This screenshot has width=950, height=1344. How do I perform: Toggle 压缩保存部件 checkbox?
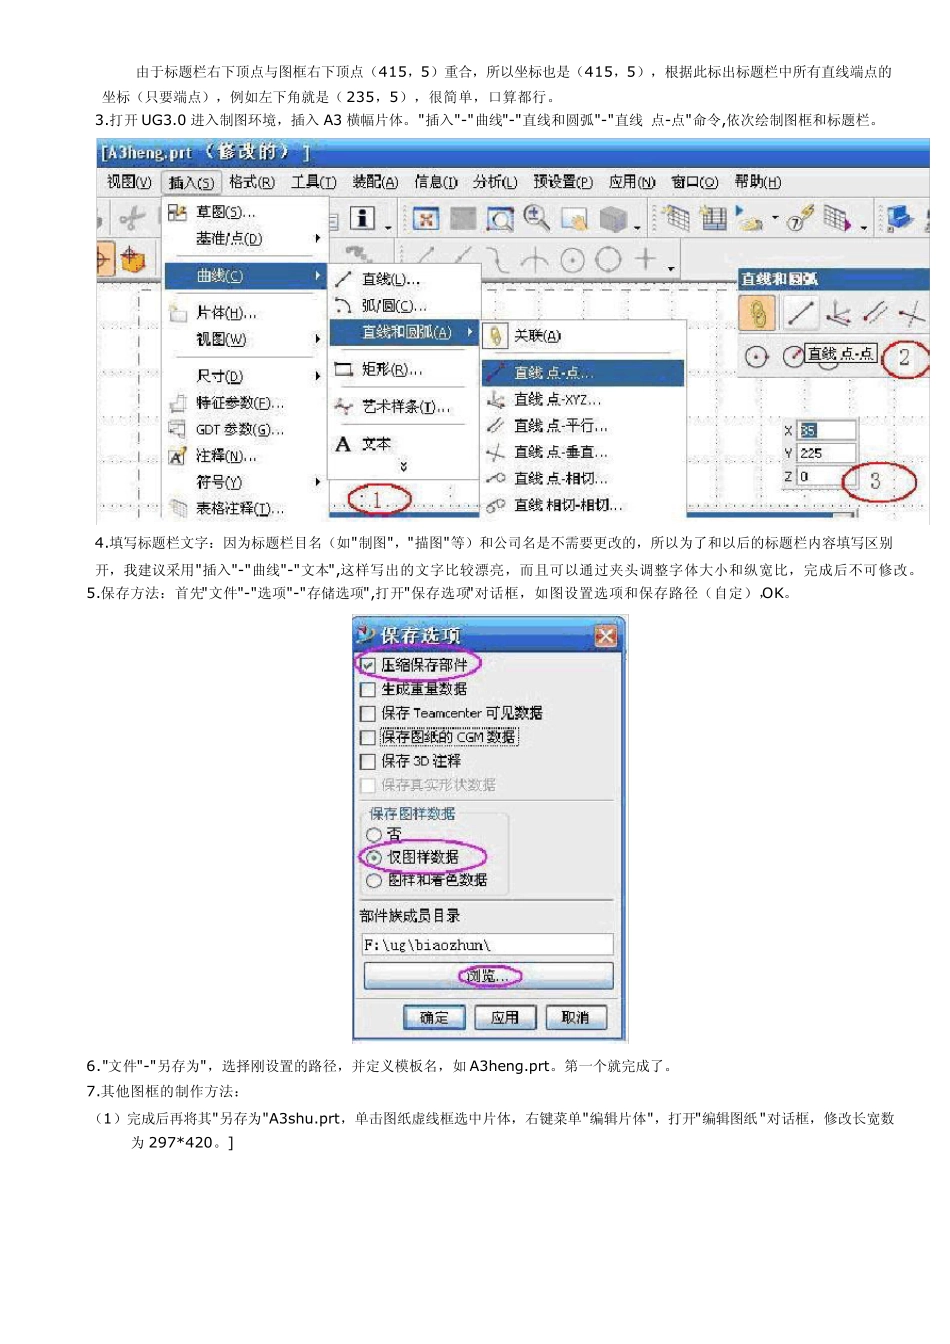click(368, 665)
